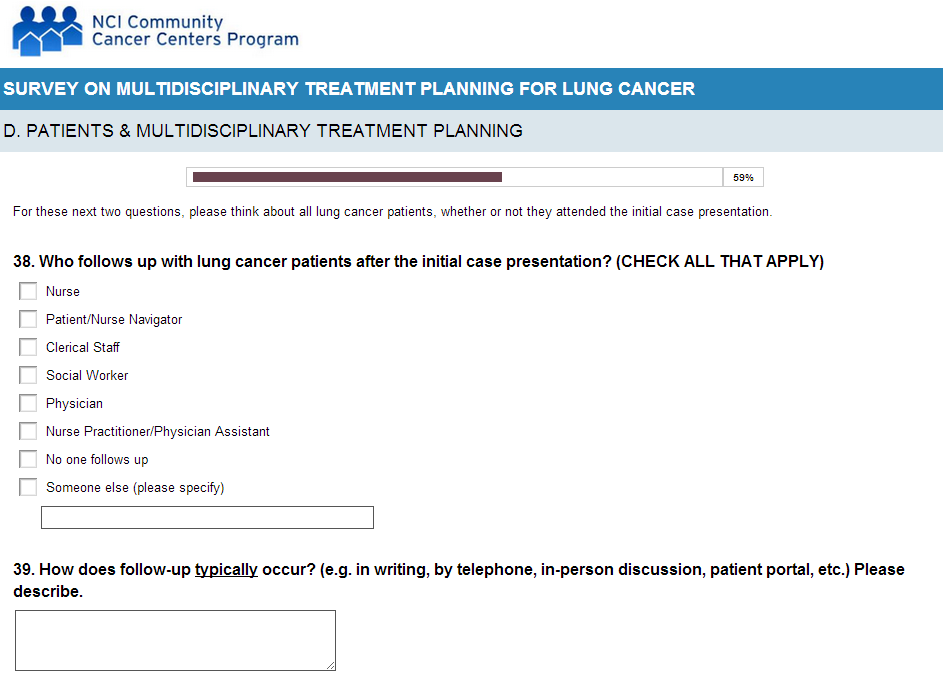943x697 pixels.
Task: Select the Patient/Nurse Navigator checkbox
Action: [x=28, y=320]
